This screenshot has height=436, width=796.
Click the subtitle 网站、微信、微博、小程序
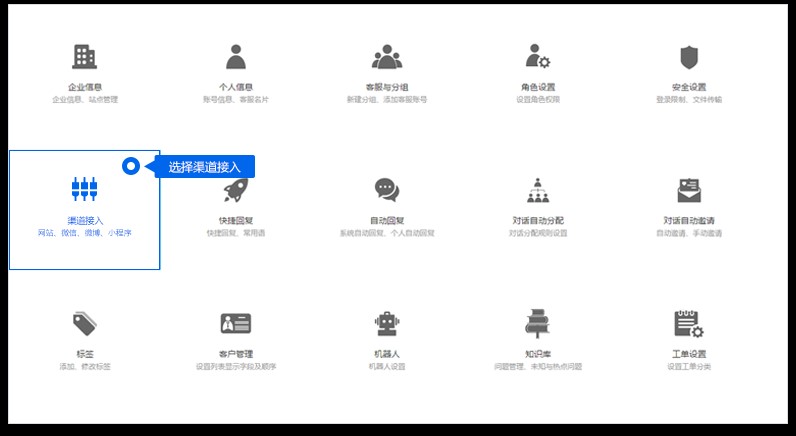(x=85, y=233)
